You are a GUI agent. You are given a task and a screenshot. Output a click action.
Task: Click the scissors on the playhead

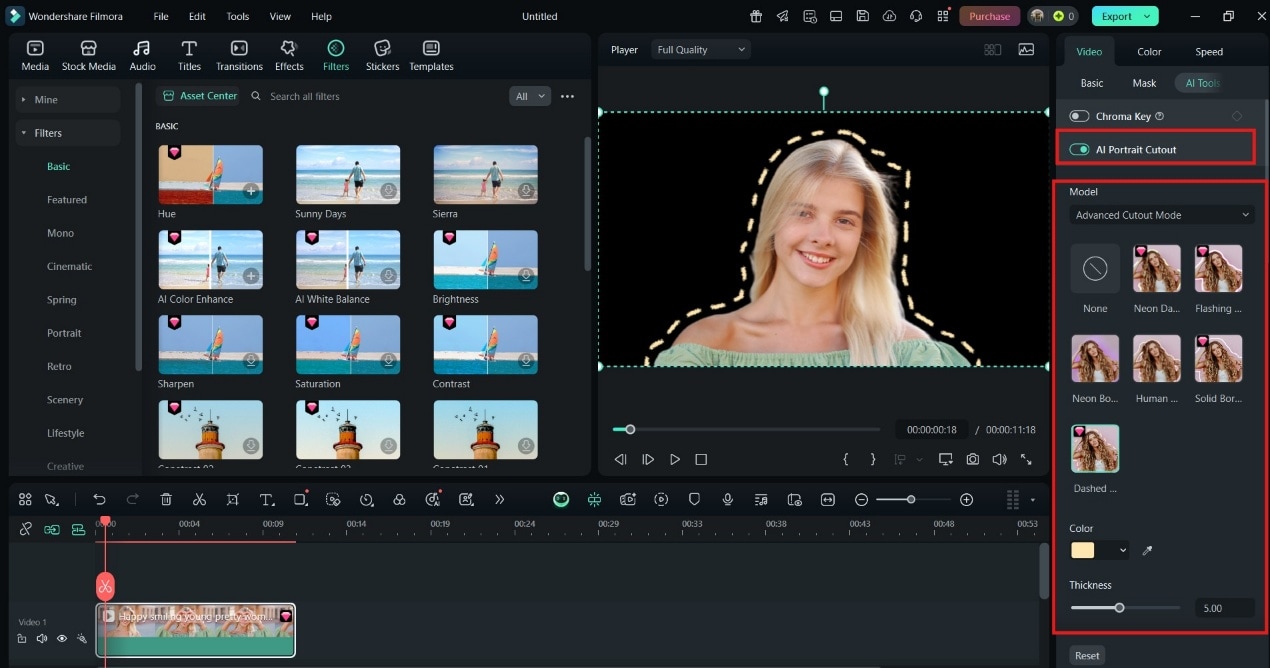pos(105,586)
